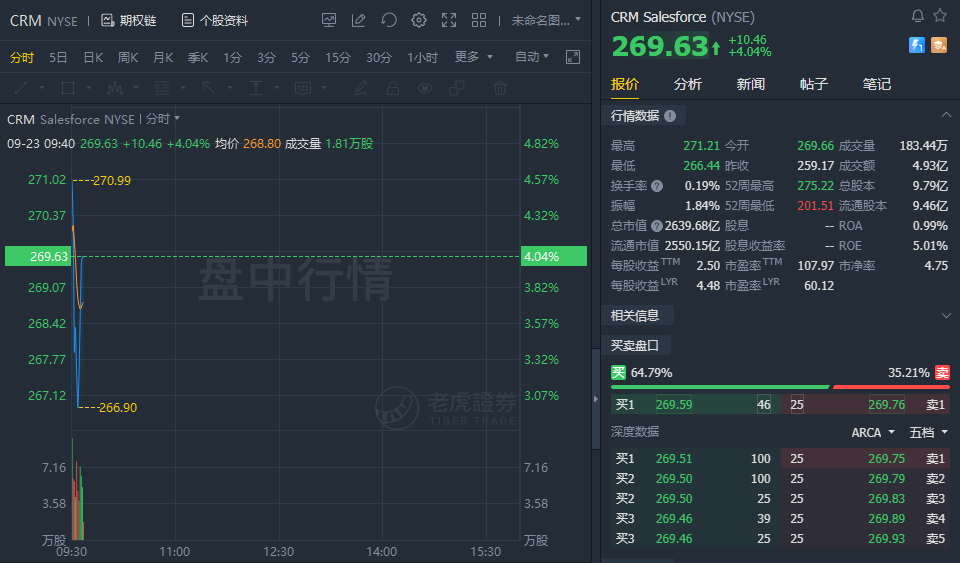Click the panel collapse arrow on divider

click(596, 399)
